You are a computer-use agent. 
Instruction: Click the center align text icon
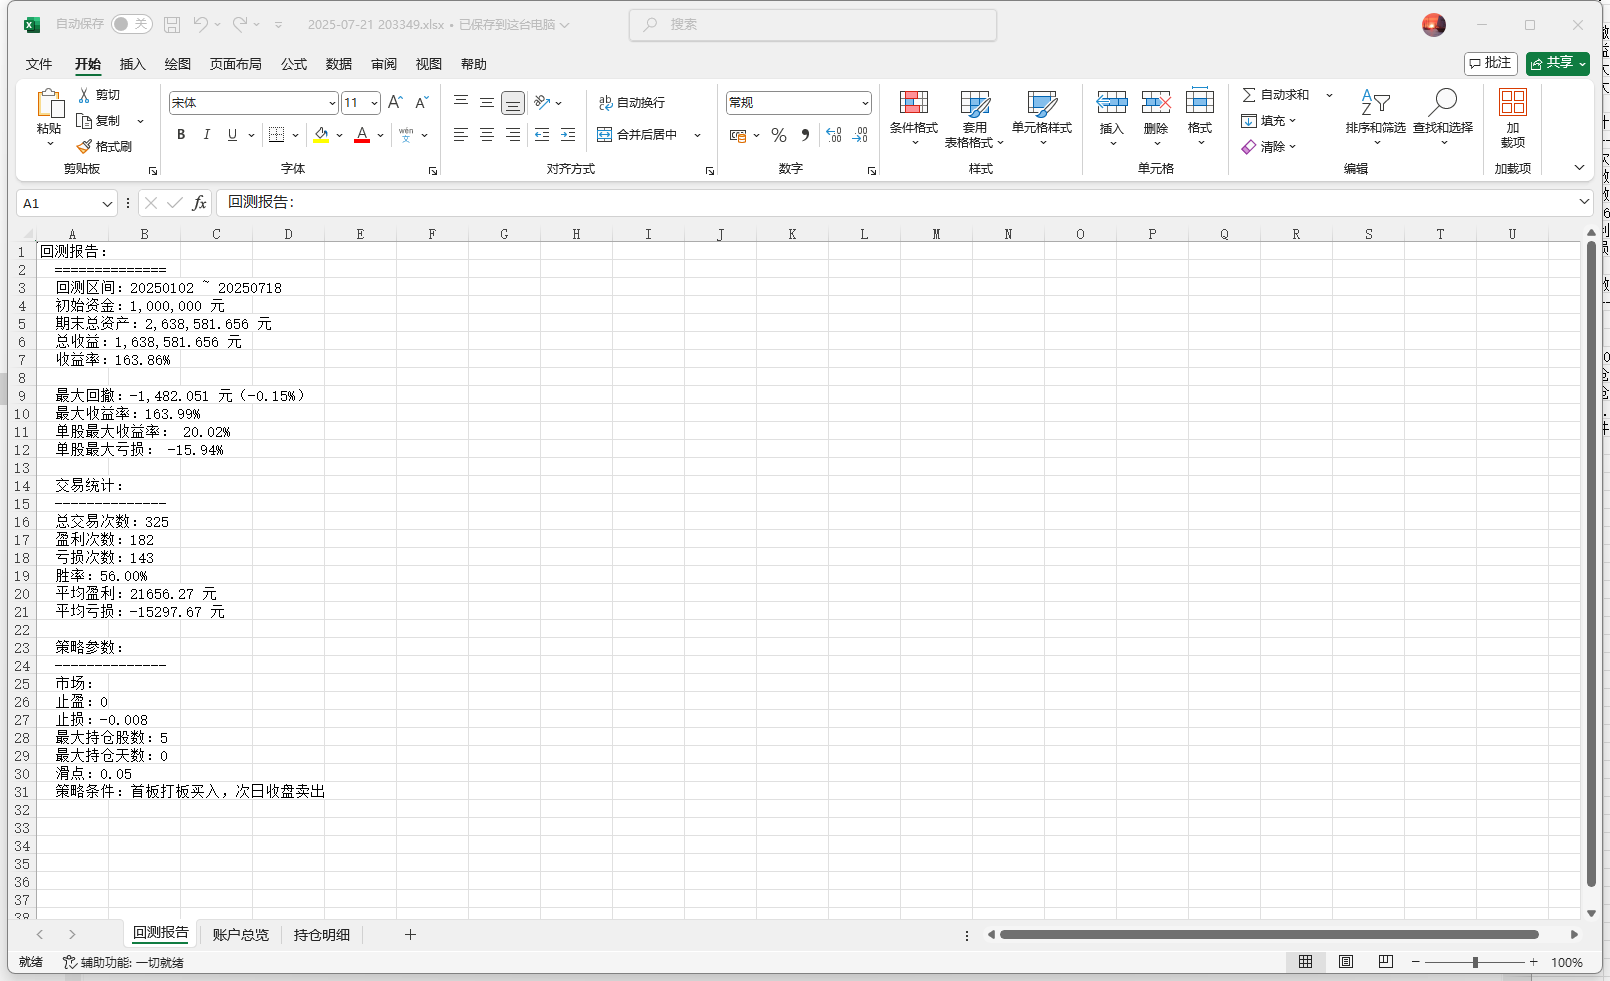[487, 135]
